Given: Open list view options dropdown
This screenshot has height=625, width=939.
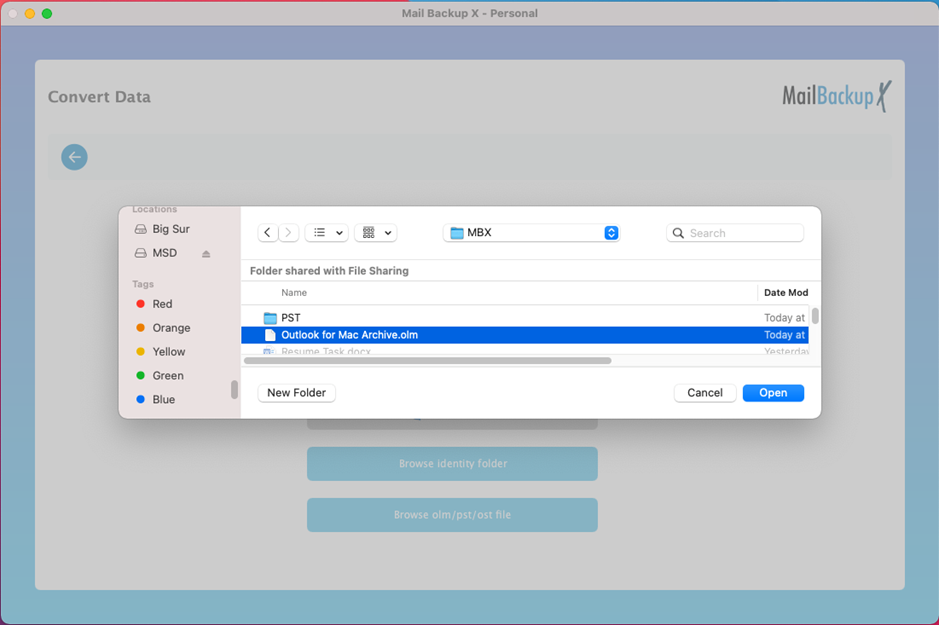Looking at the screenshot, I should [x=327, y=232].
